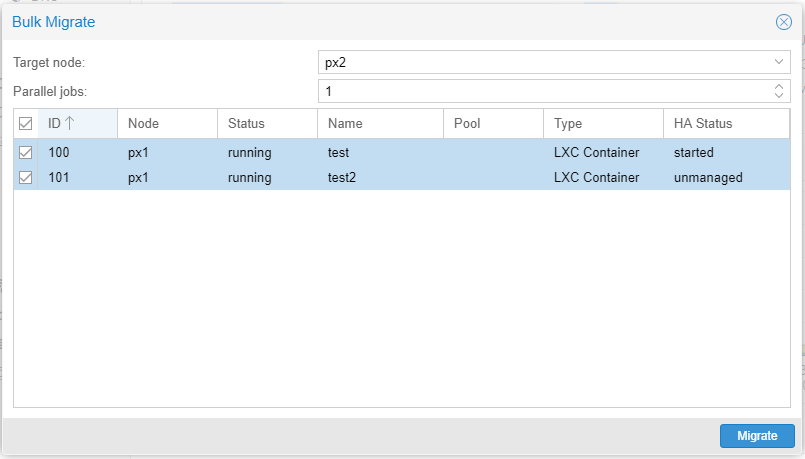Screen dimensions: 805x459
Task: Click the Parallel jobs input field
Action: point(540,91)
